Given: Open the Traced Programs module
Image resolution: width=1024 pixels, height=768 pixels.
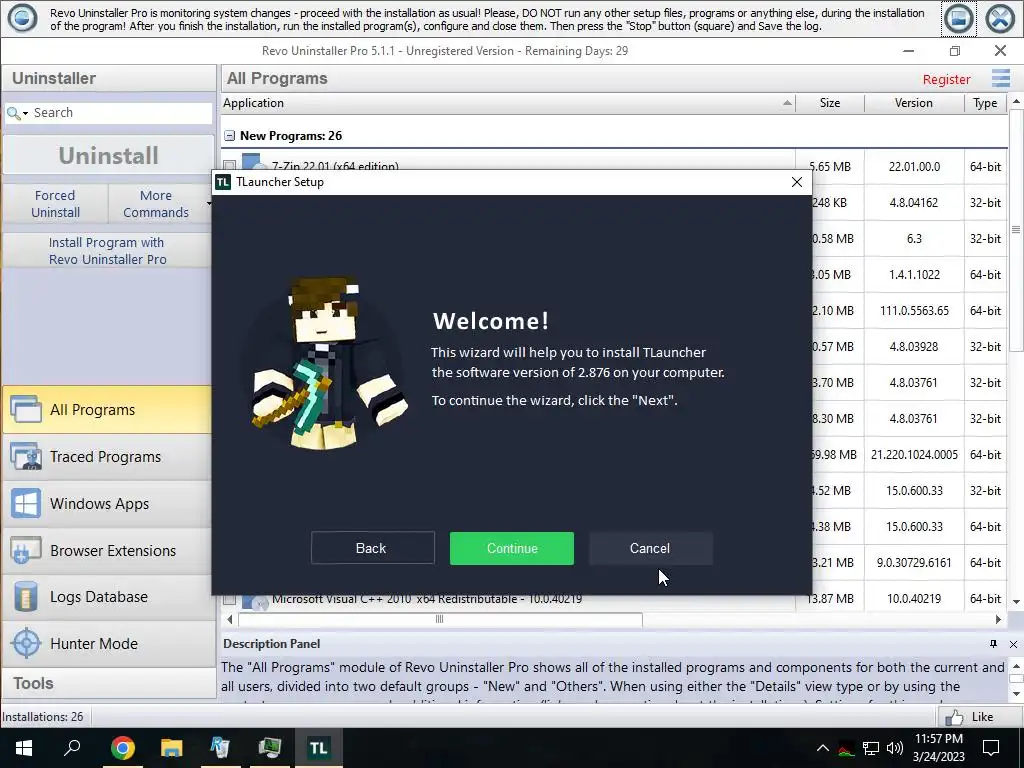Looking at the screenshot, I should pyautogui.click(x=107, y=456).
